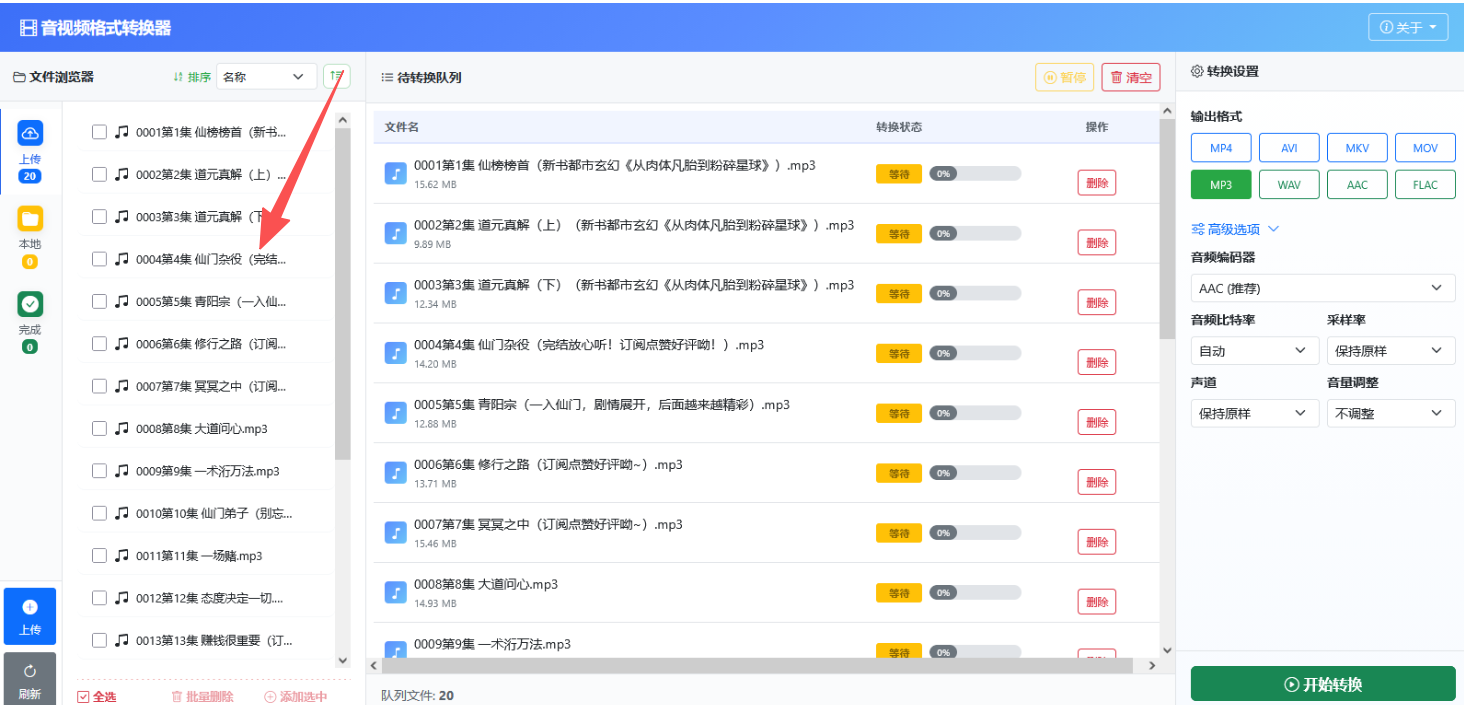Select AAC output format
This screenshot has height=705, width=1464.
point(1357,185)
